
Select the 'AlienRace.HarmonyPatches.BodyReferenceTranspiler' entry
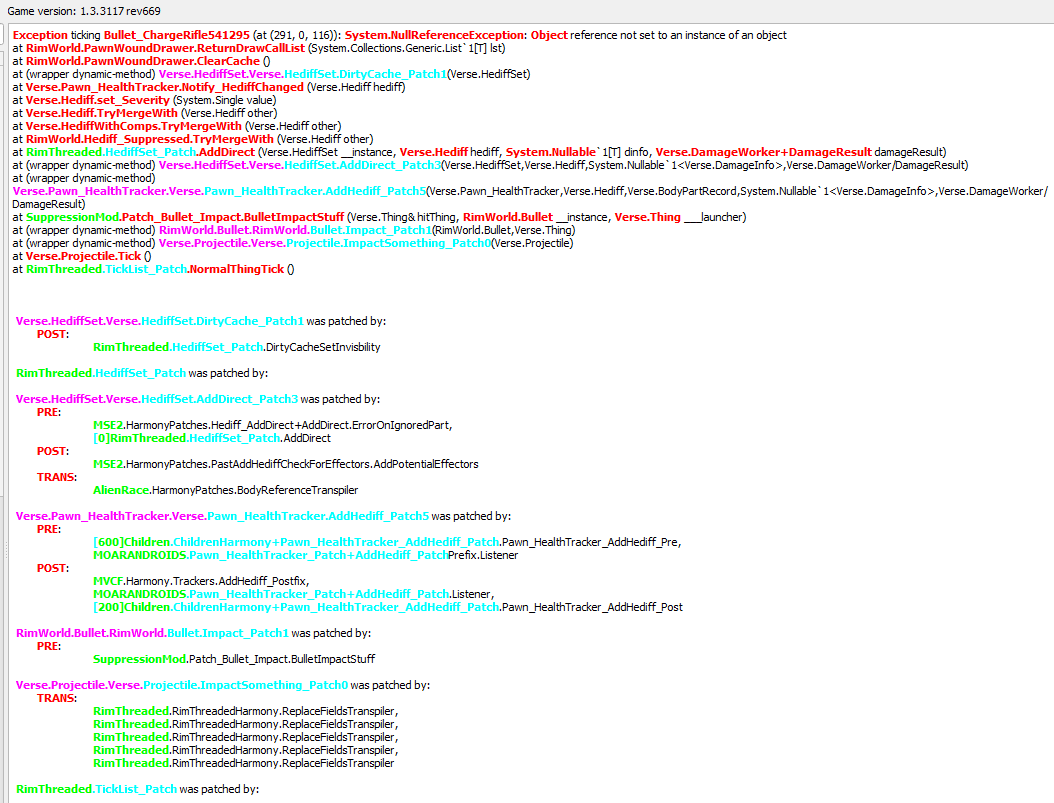[x=225, y=491]
